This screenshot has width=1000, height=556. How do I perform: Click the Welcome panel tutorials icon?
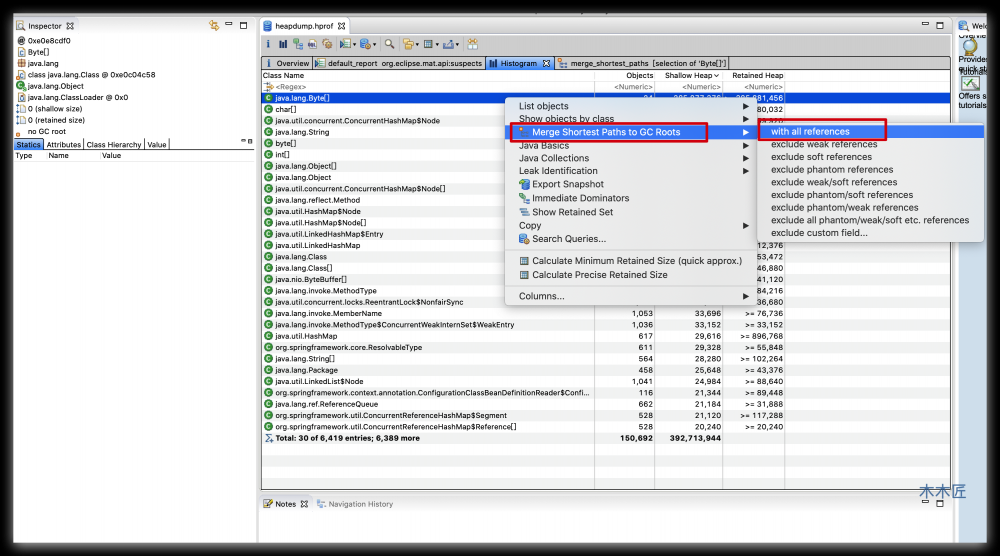click(x=971, y=84)
